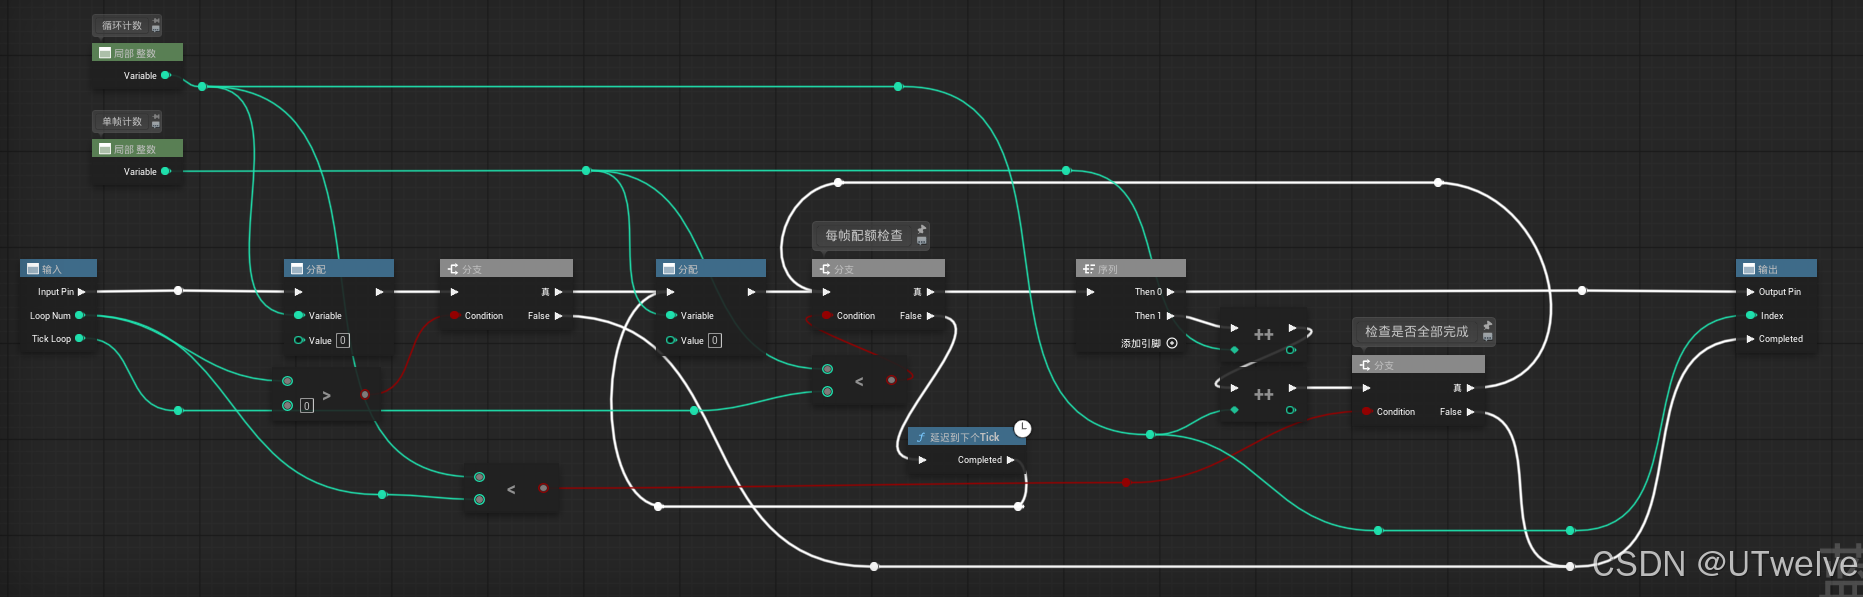1863x597 pixels.
Task: Click False pin of branch under 检查是否全部完成
Action: click(1470, 411)
